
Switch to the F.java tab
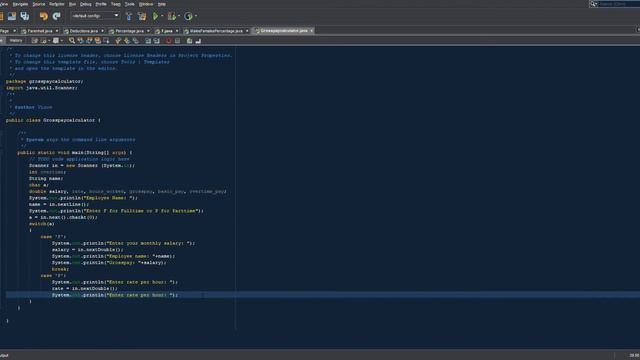click(167, 31)
